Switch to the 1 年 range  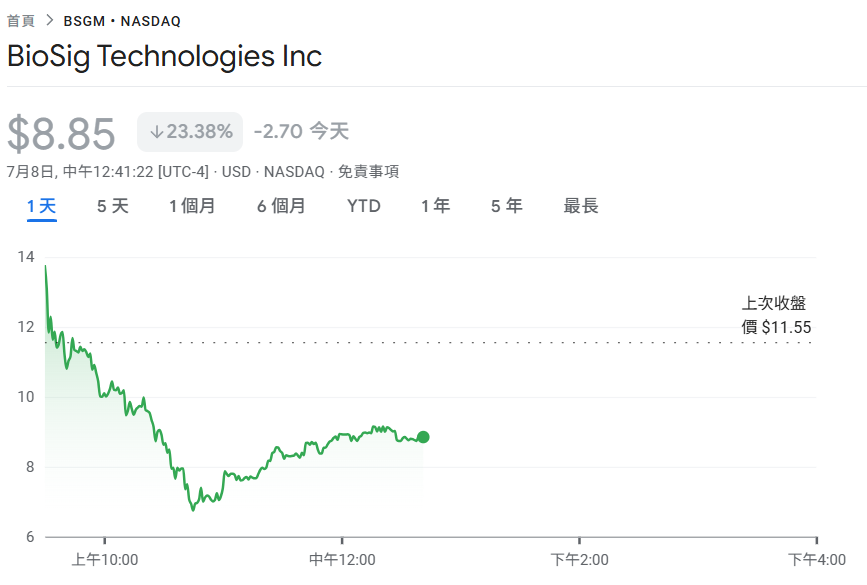coord(435,206)
